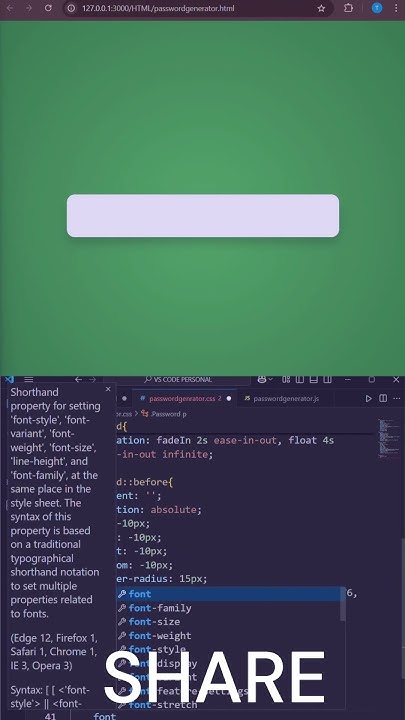Click the 'absolute' value in the code
The width and height of the screenshot is (405, 720).
click(x=175, y=510)
